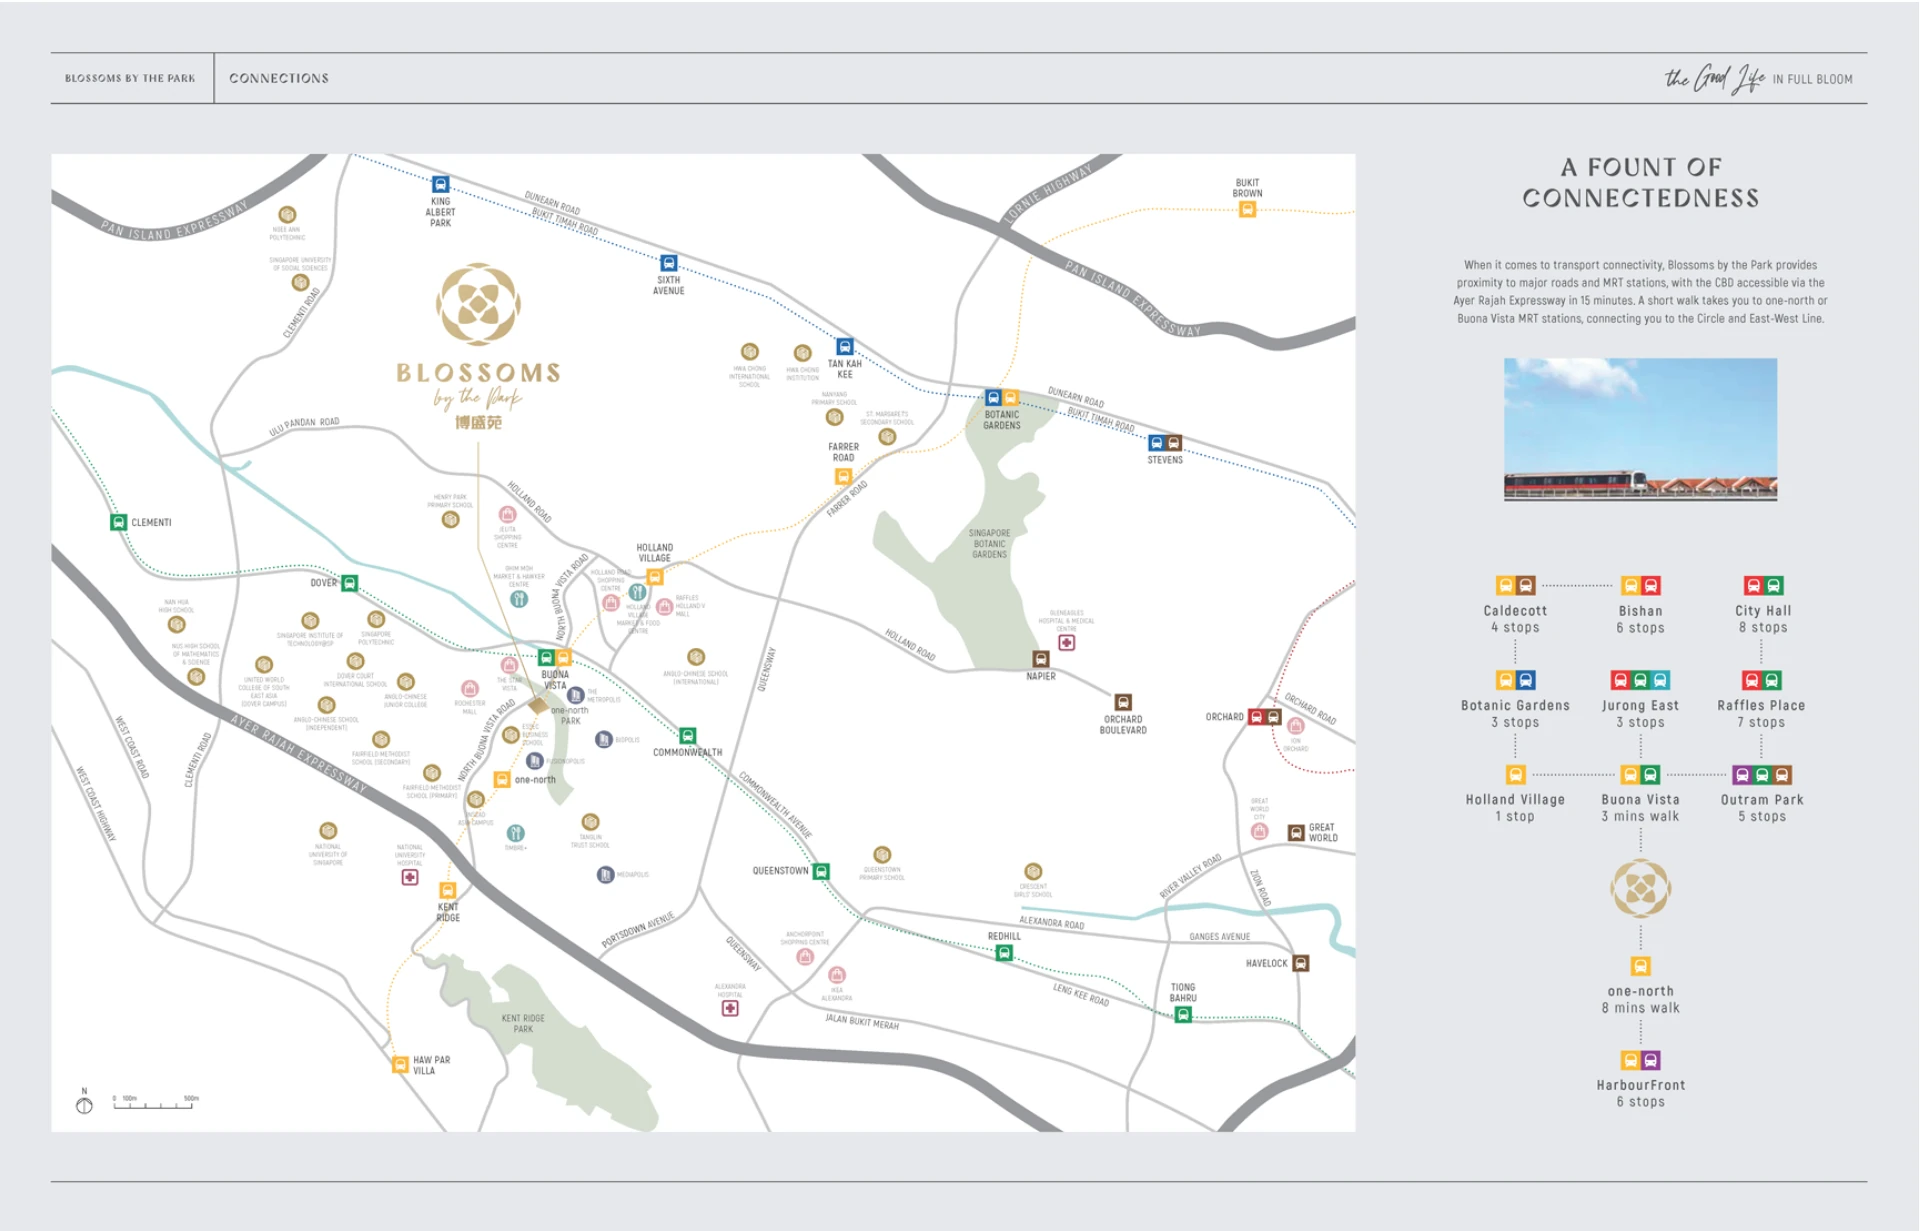The width and height of the screenshot is (1920, 1231).
Task: Select the Haw Par Villa MRT icon
Action: [x=400, y=1064]
